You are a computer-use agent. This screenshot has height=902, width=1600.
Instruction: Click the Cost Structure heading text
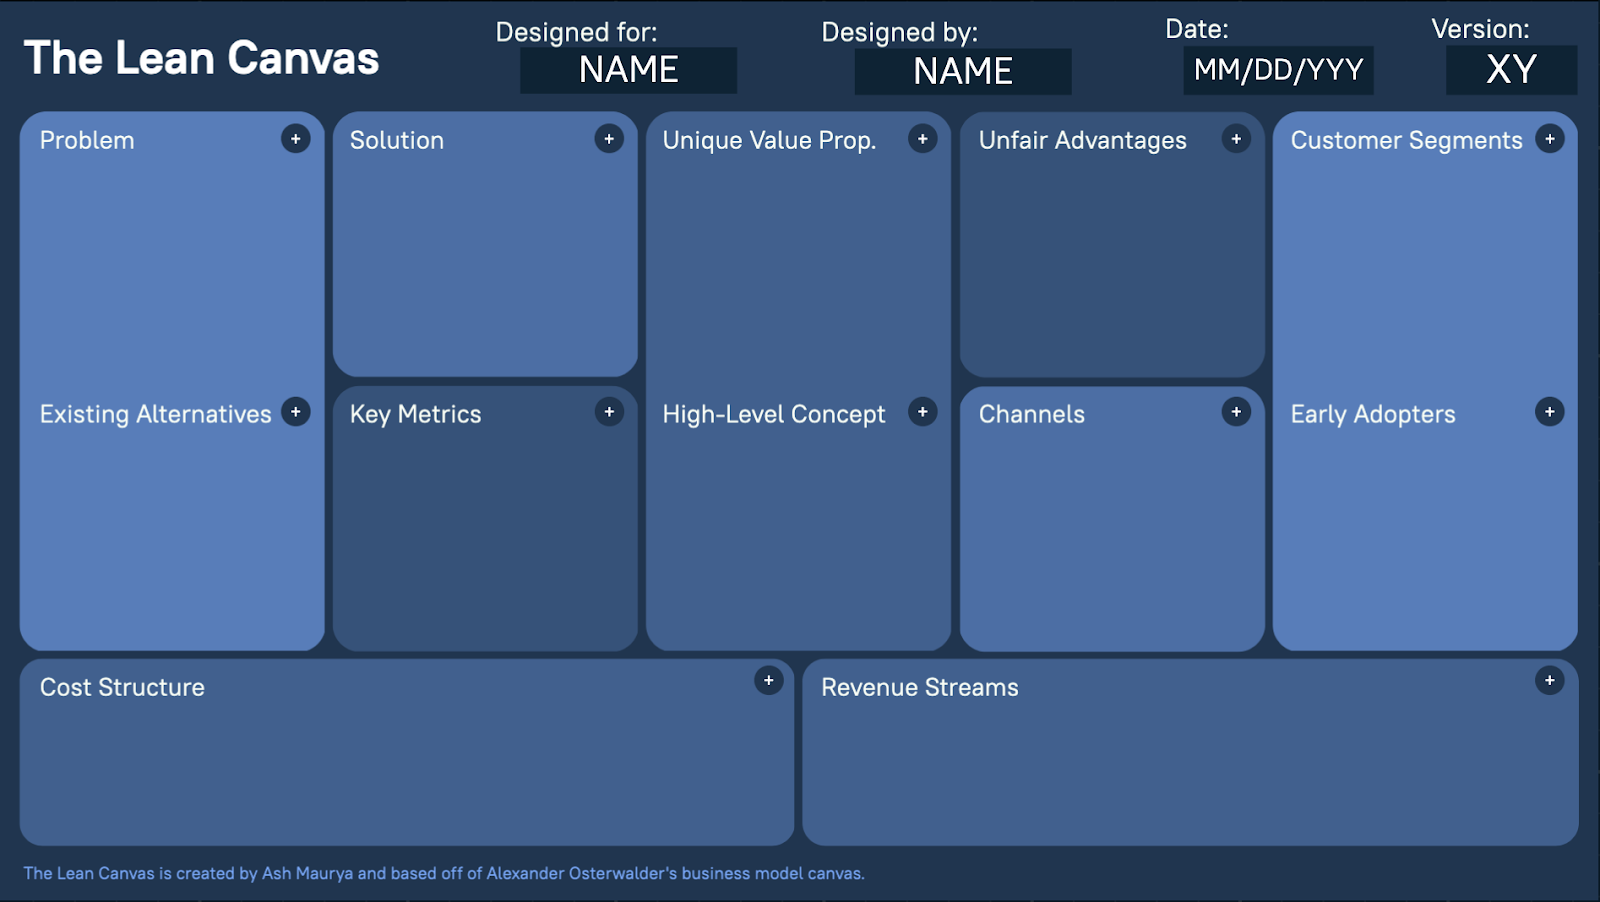122,688
